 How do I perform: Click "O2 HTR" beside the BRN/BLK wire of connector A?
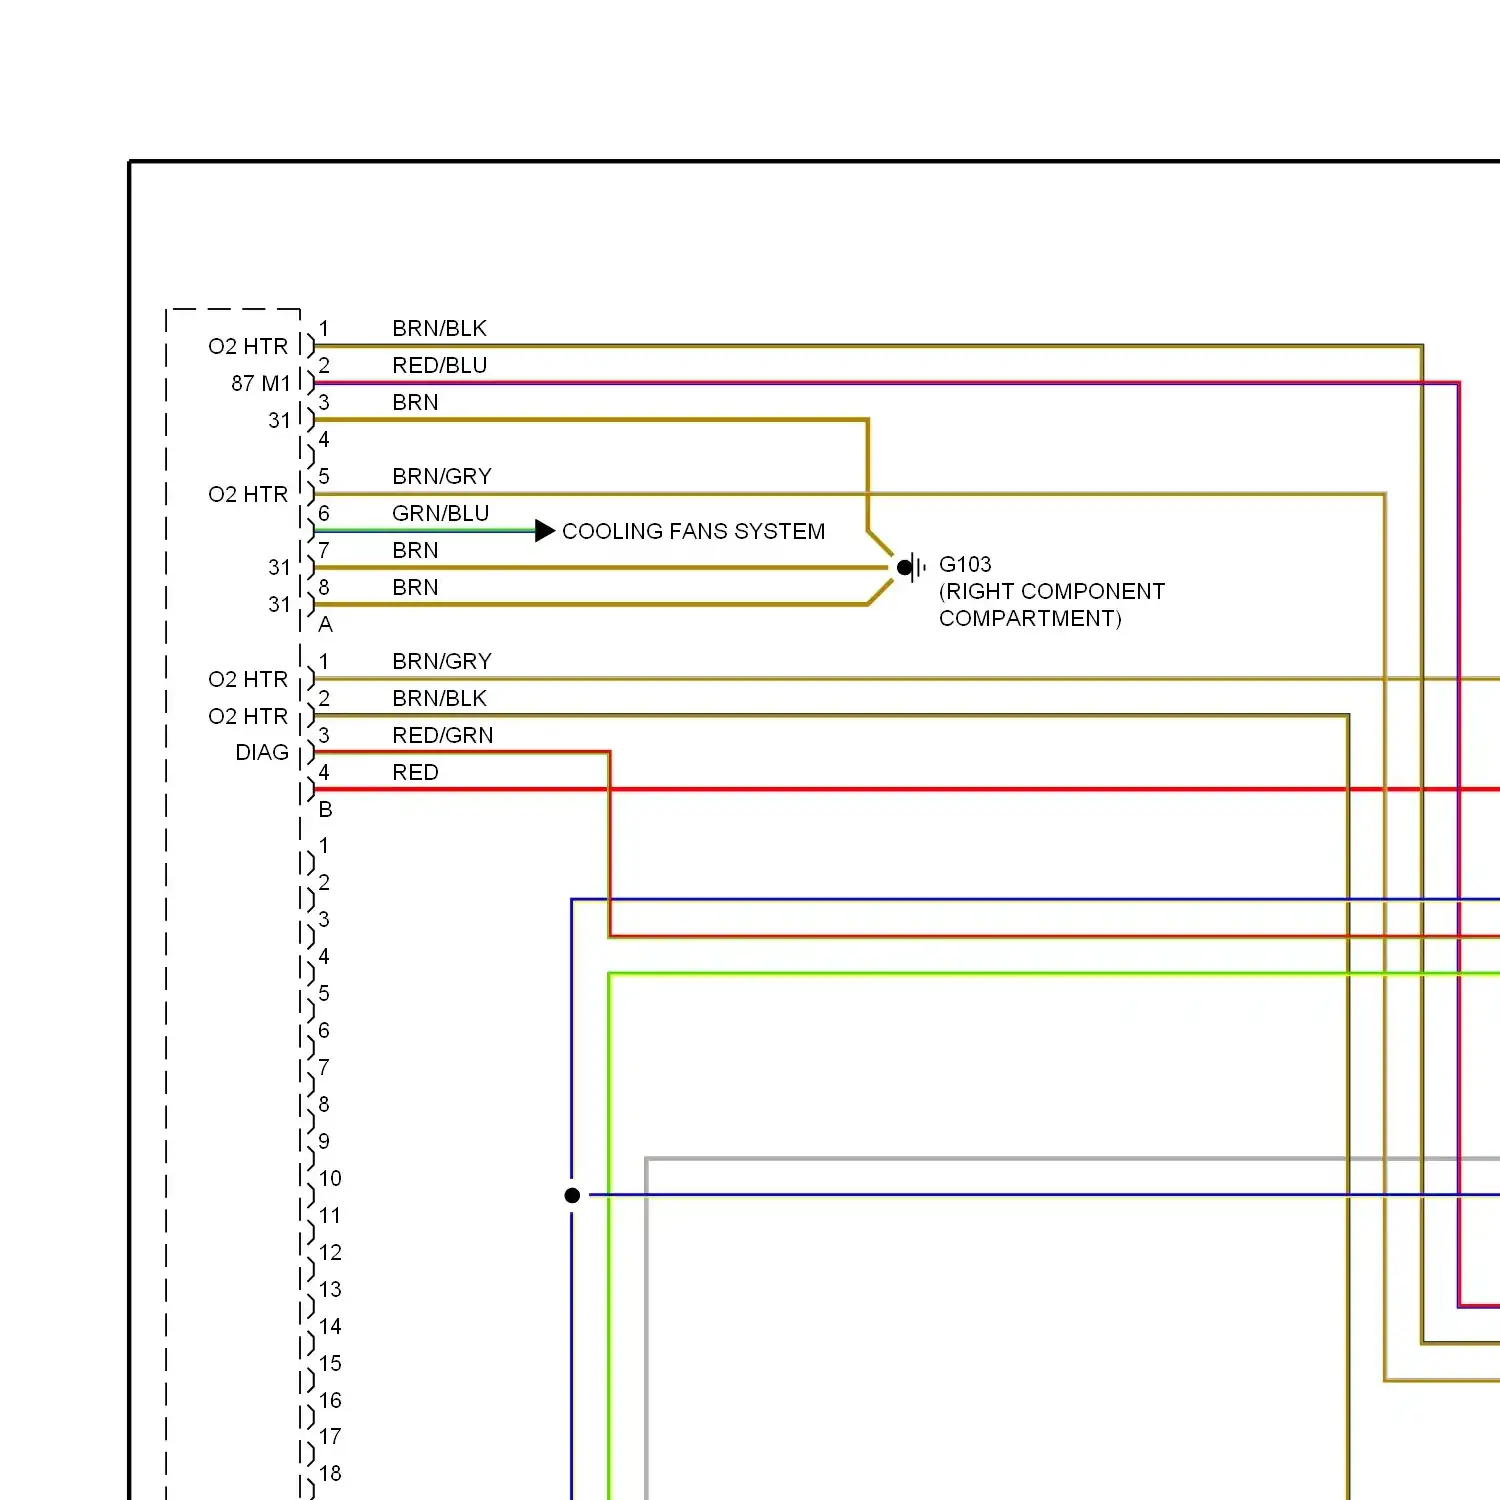(248, 346)
